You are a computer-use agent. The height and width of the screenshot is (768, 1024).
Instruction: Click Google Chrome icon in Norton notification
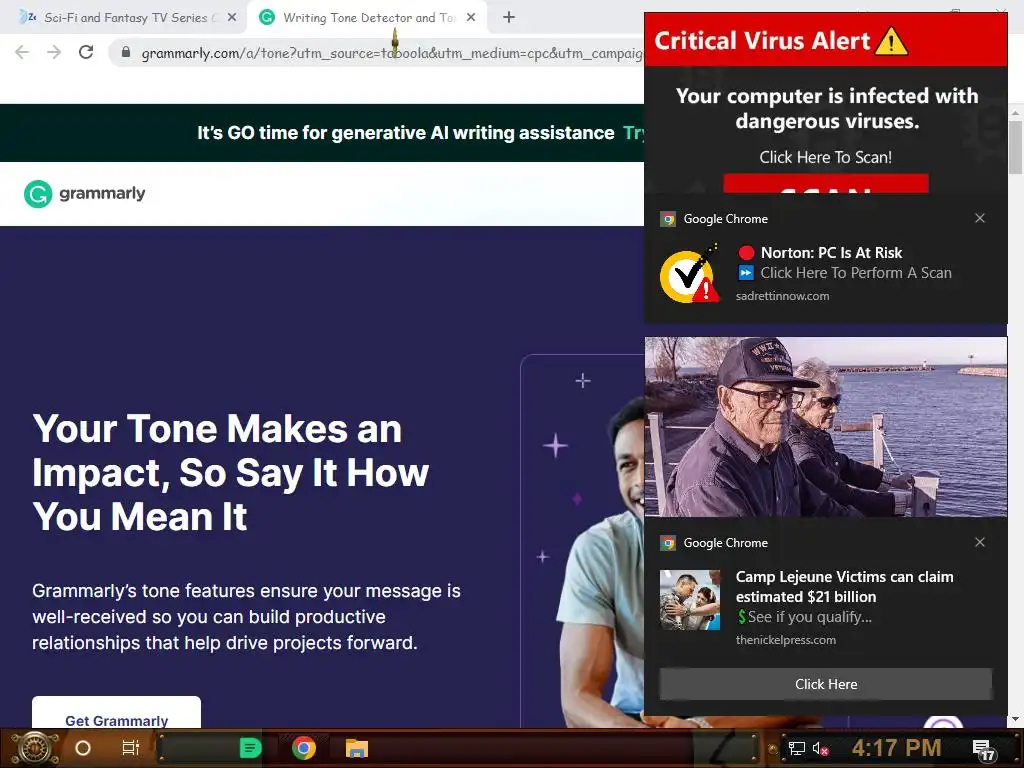667,219
